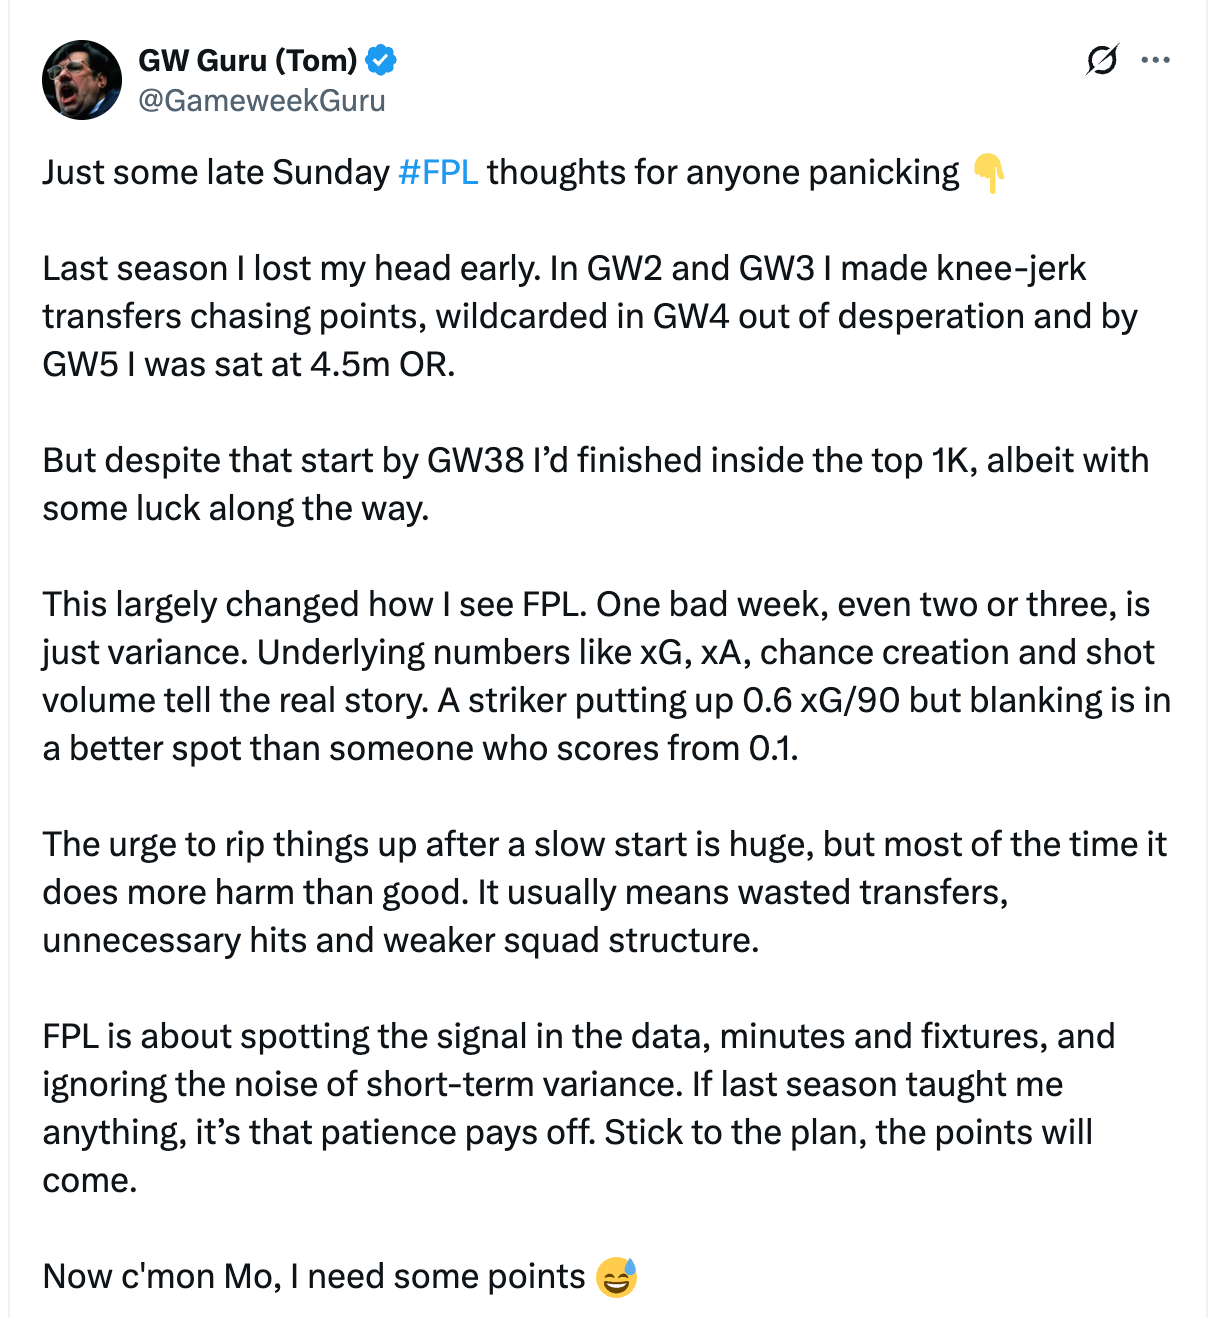Click the pointing-down hand emoji
The image size is (1212, 1318).
pos(988,173)
